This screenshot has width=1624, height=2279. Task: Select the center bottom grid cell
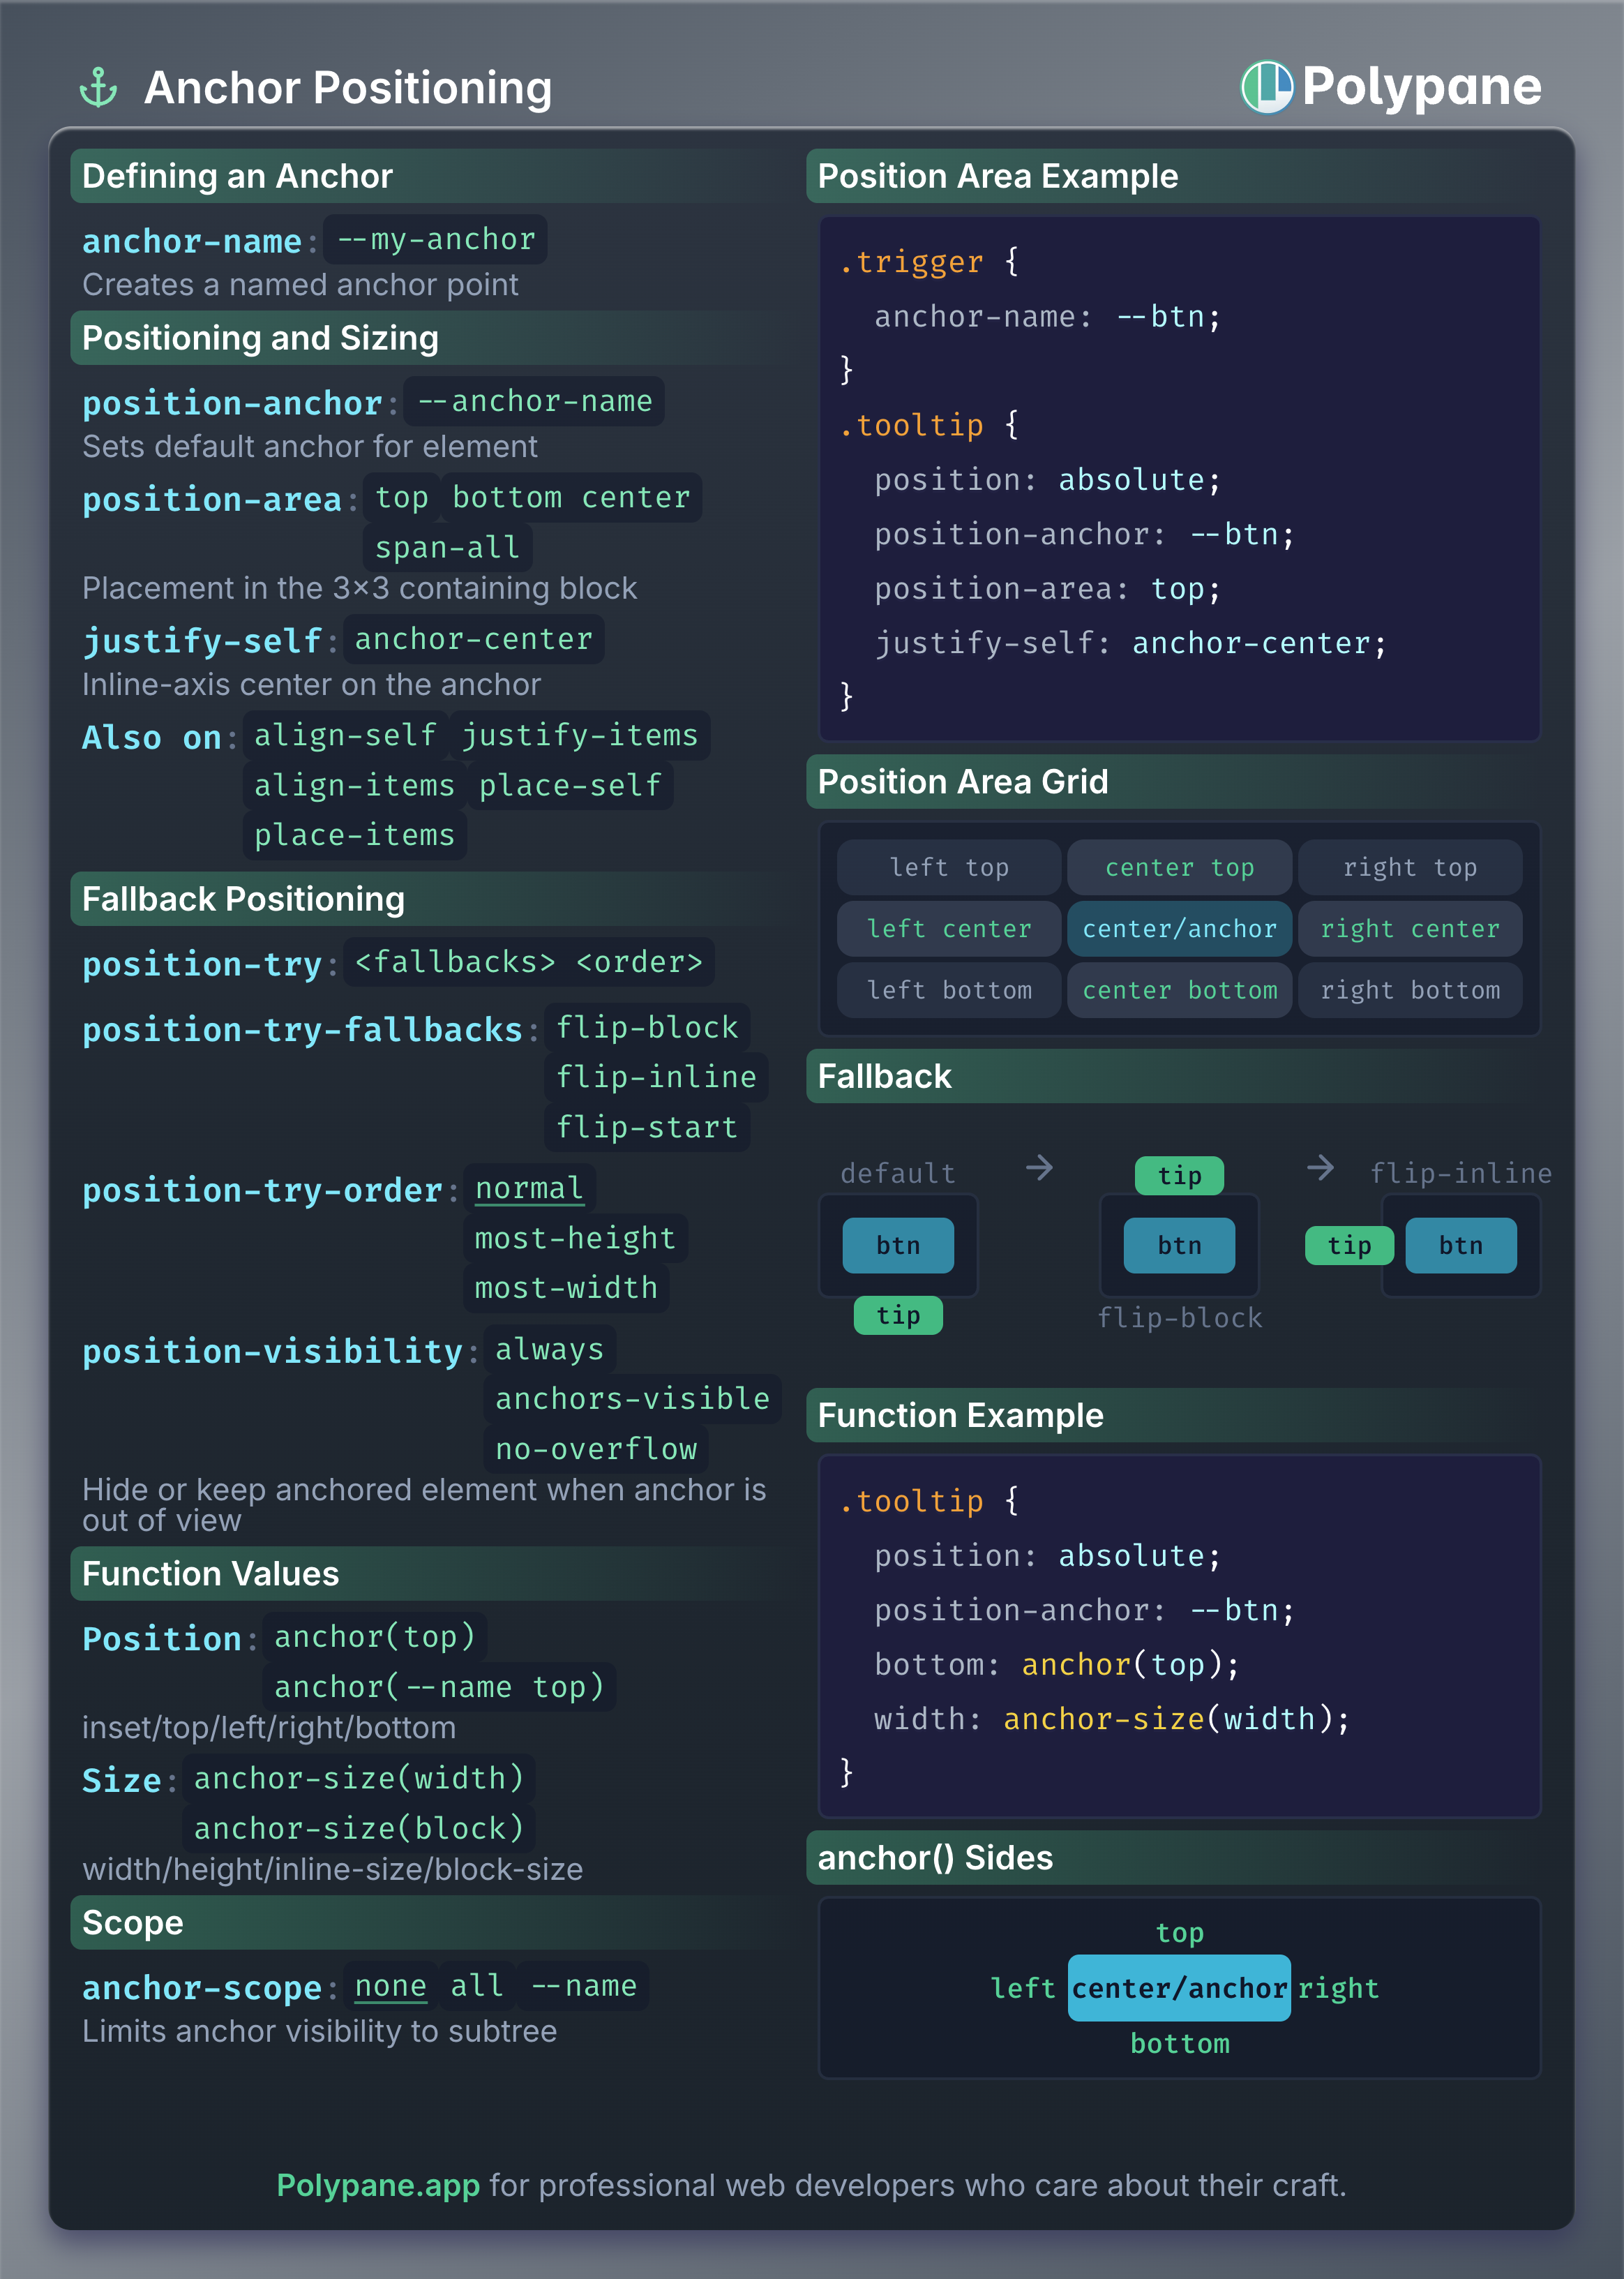(1179, 990)
